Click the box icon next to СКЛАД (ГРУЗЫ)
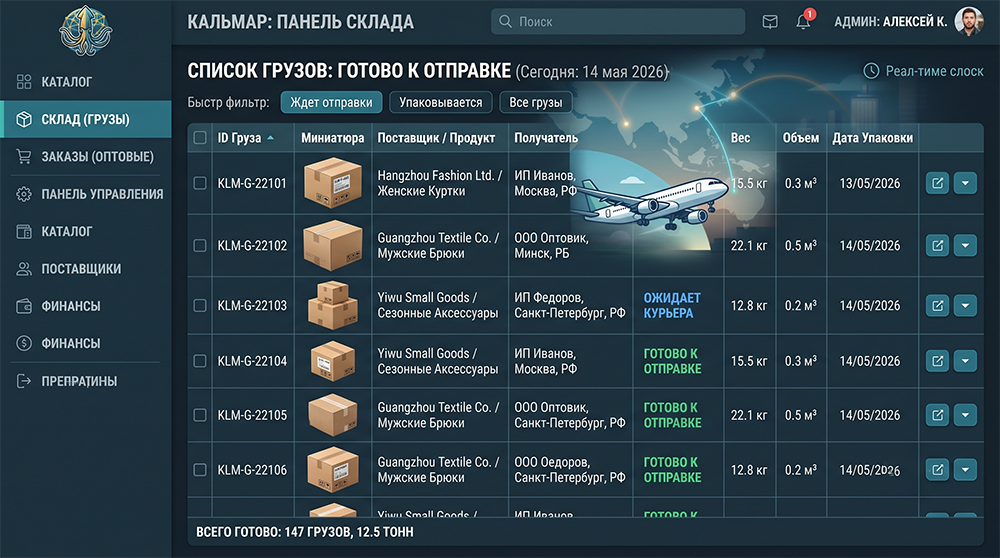Image resolution: width=1000 pixels, height=558 pixels. point(24,119)
